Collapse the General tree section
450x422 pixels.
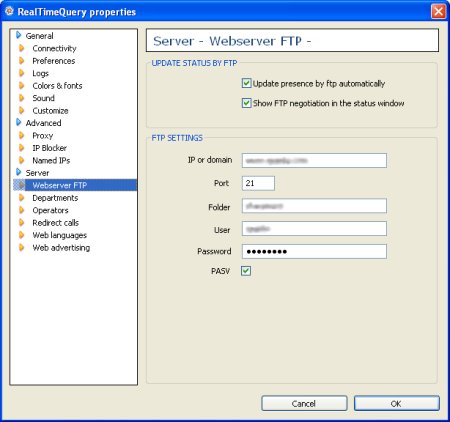point(19,35)
